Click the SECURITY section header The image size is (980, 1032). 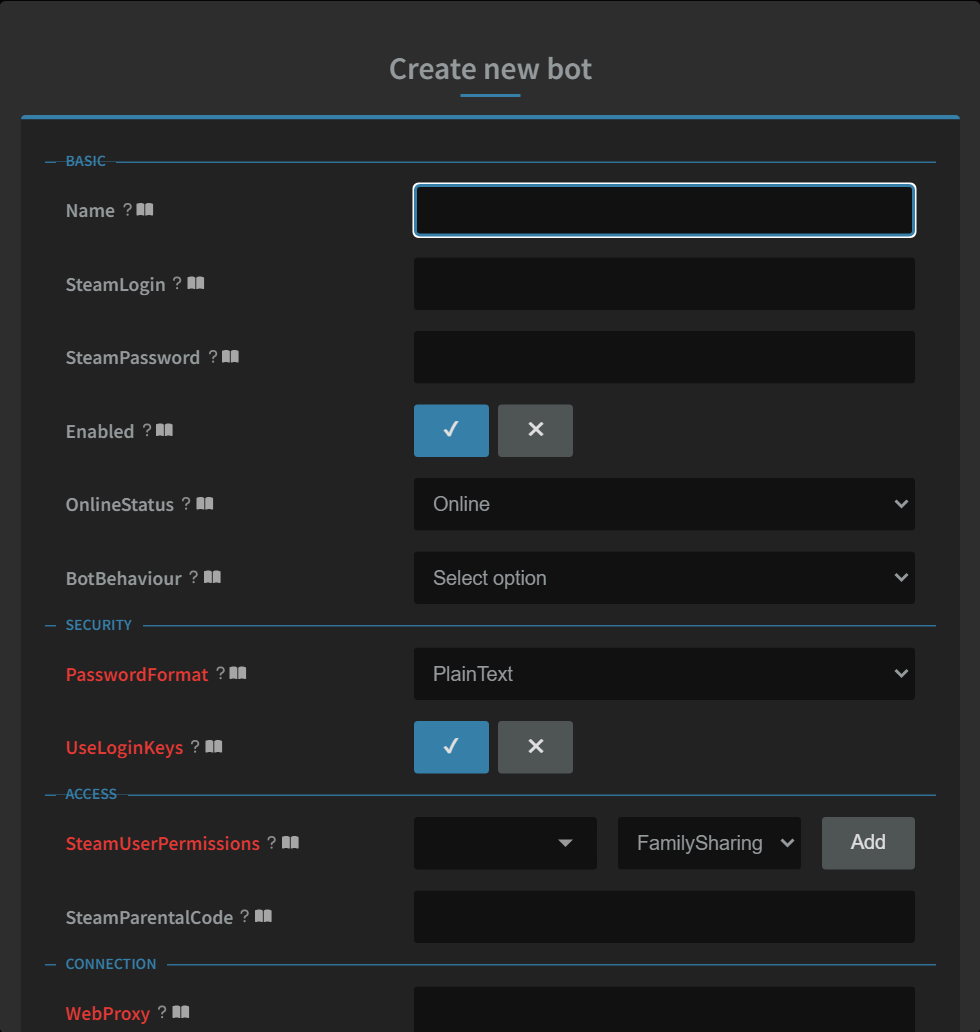click(99, 625)
